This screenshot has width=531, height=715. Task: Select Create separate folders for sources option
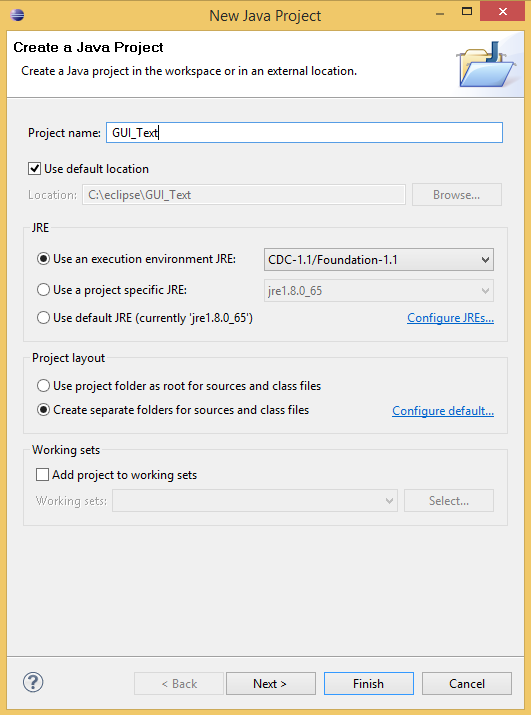[x=43, y=410]
